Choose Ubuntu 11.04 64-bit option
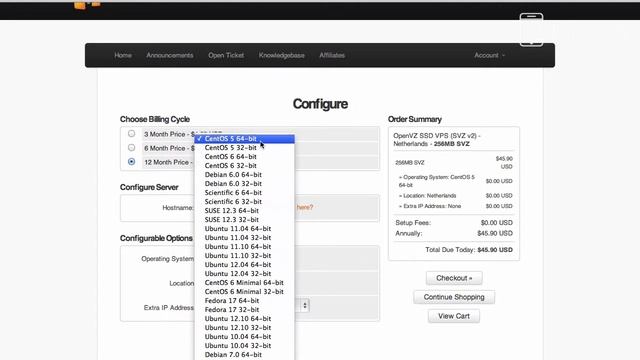 pyautogui.click(x=244, y=229)
